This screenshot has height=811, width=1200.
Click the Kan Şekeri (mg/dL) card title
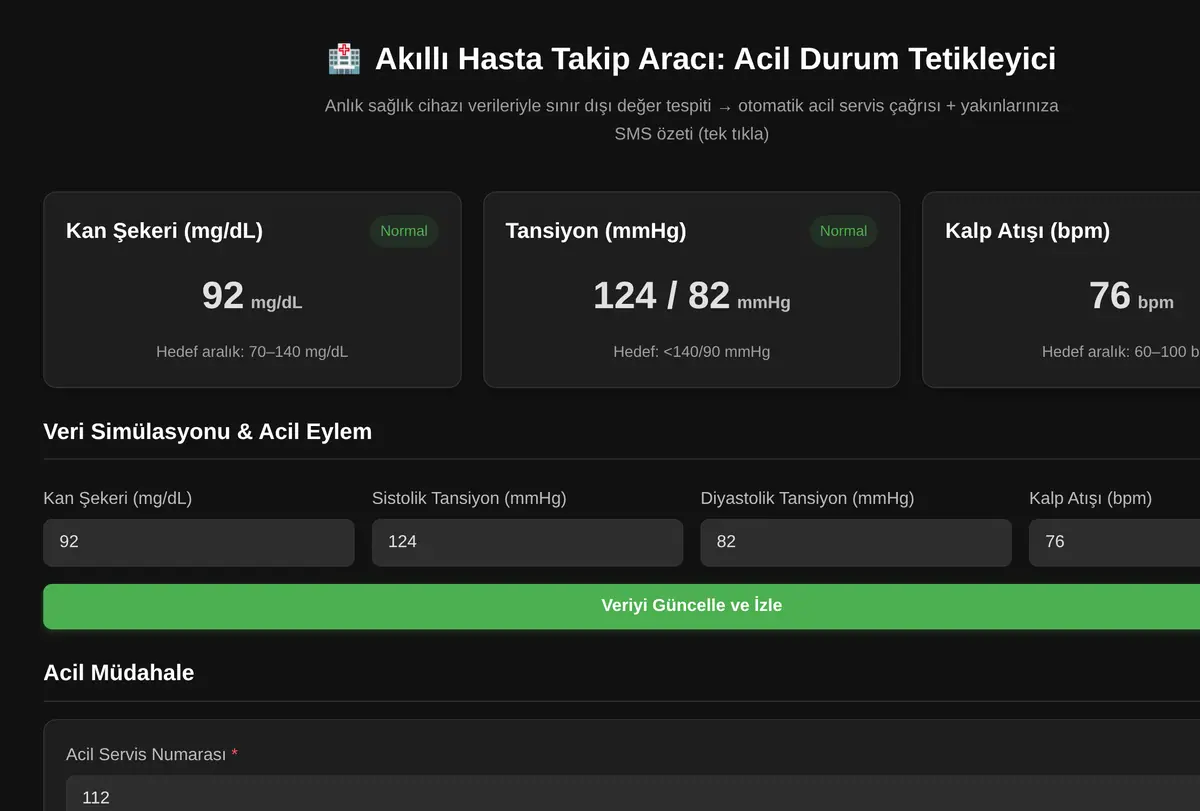click(164, 231)
